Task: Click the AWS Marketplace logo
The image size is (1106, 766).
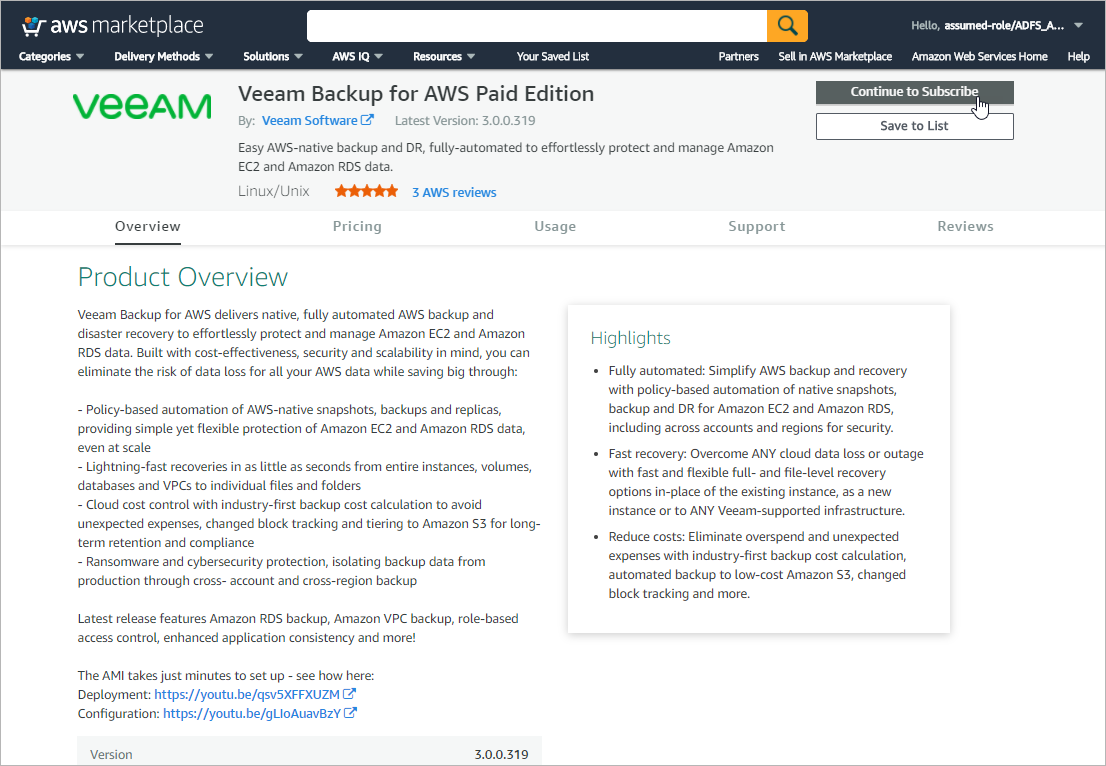Action: [x=113, y=26]
